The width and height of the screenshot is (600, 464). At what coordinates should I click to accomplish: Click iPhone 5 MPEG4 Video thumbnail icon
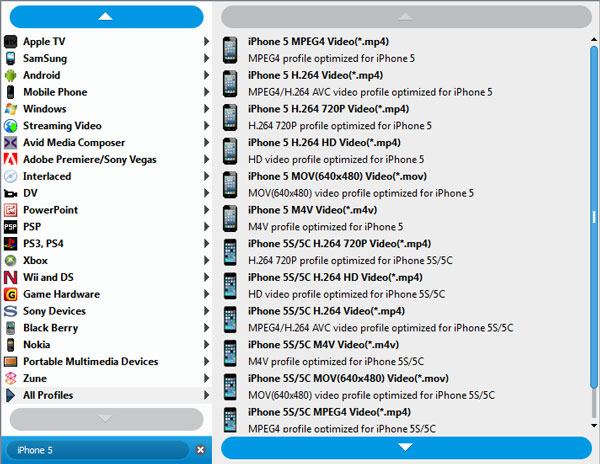pos(230,50)
